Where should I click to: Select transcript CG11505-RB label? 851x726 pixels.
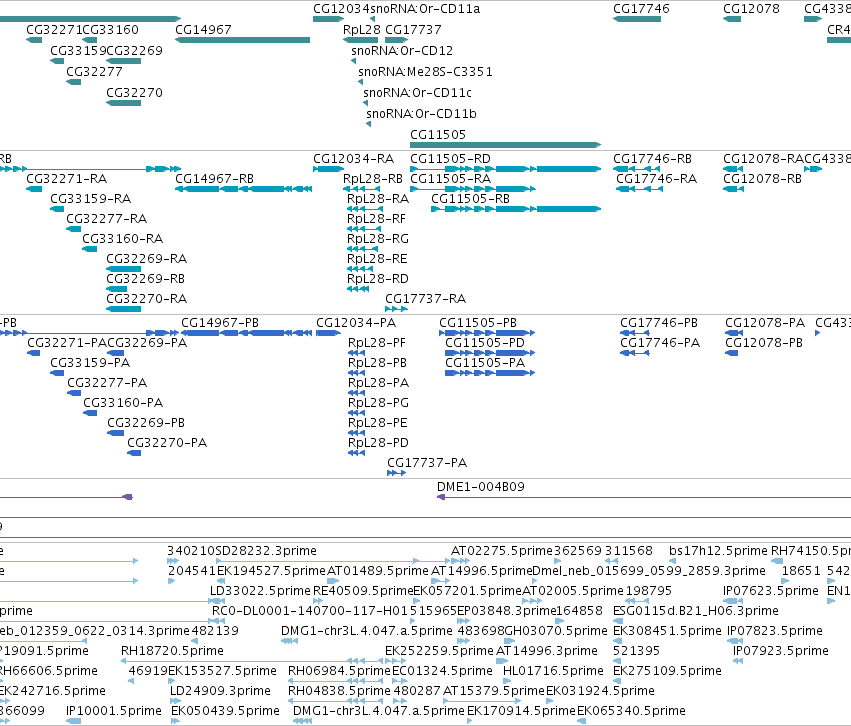[x=470, y=199]
